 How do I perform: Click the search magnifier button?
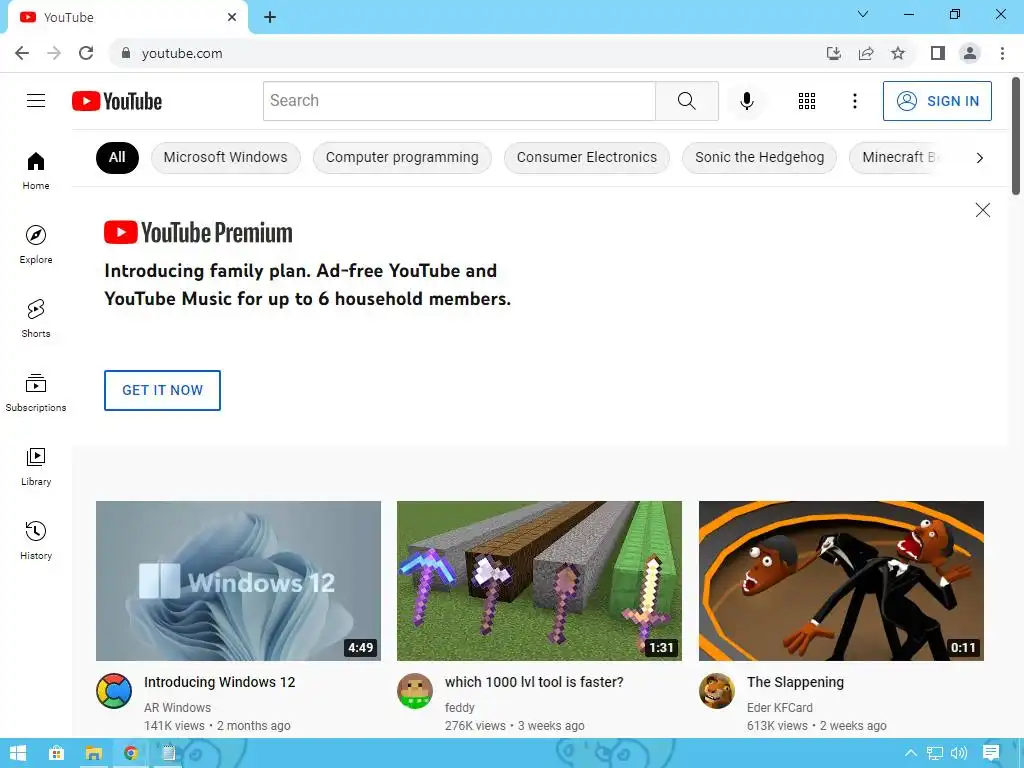point(686,101)
